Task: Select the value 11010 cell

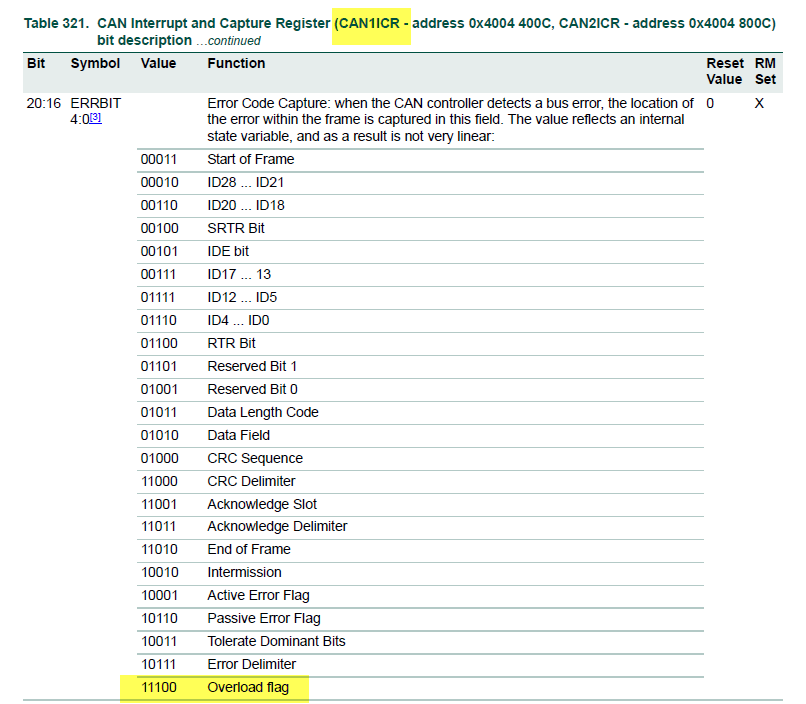Action: point(159,550)
